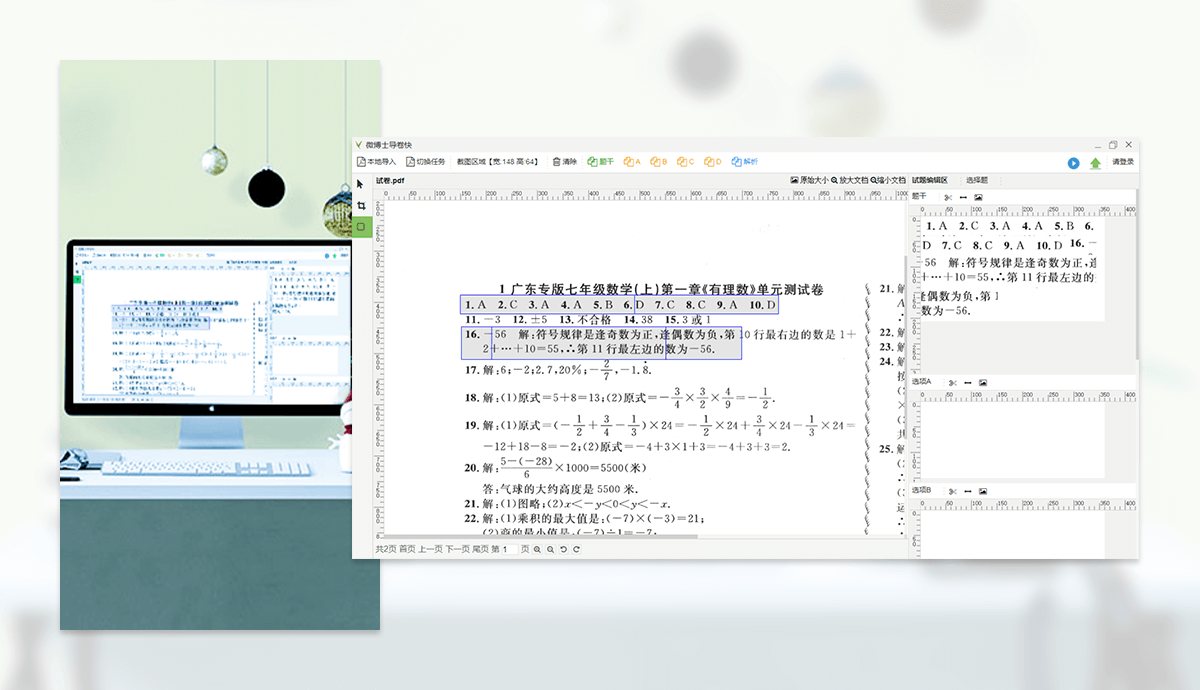
Task: Select the crop tool in sidebar
Action: [361, 205]
